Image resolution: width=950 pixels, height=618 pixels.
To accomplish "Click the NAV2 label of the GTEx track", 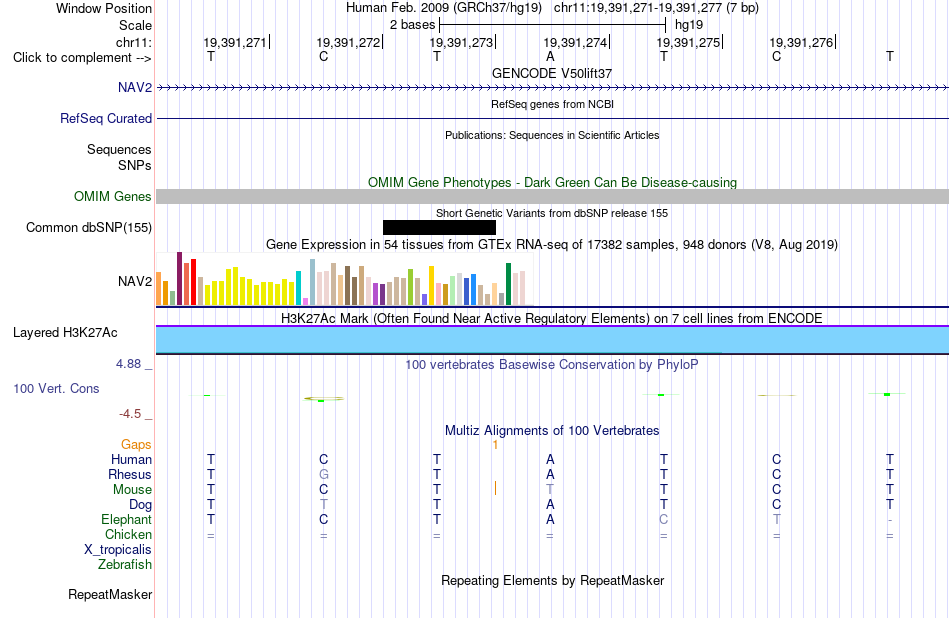I will [x=135, y=281].
